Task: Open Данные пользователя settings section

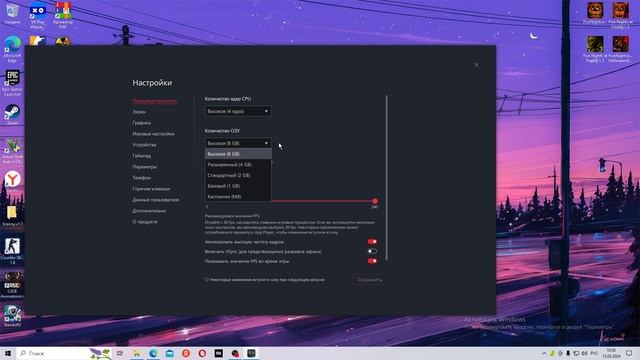Action: click(156, 200)
